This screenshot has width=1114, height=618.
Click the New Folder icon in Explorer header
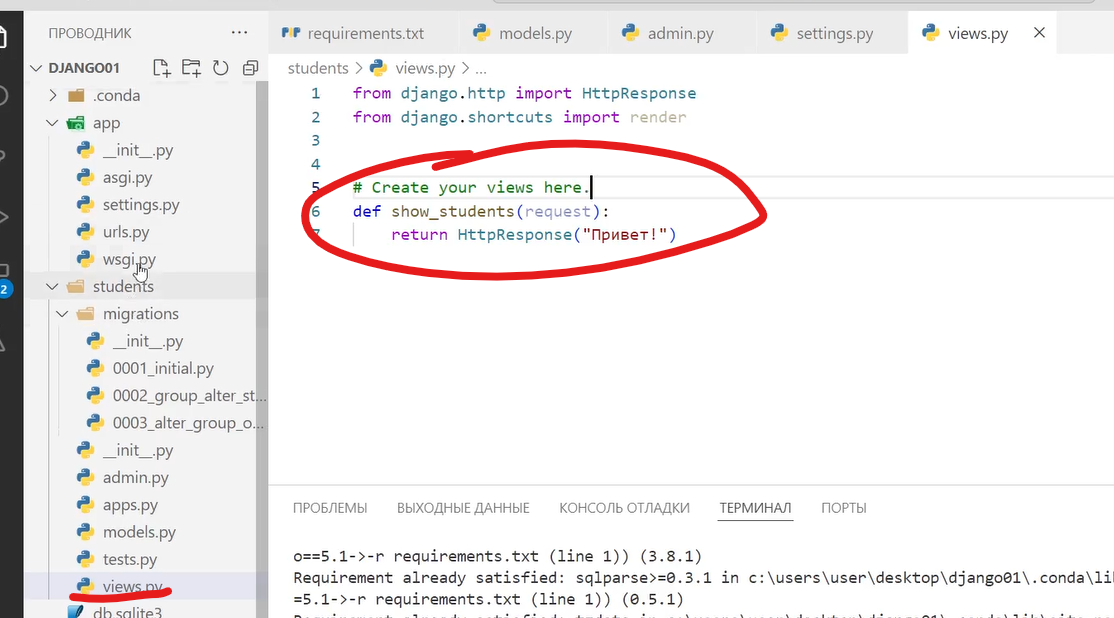pos(191,68)
